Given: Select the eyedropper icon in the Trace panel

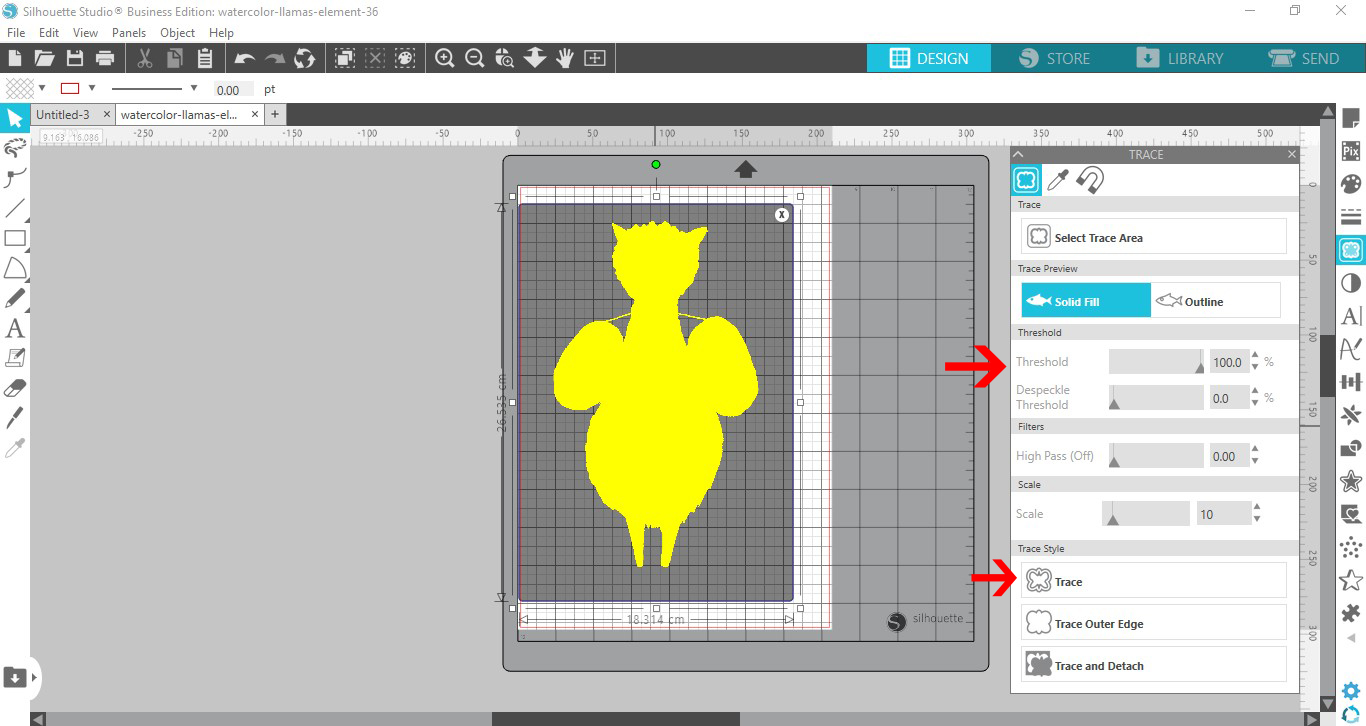Looking at the screenshot, I should tap(1058, 180).
